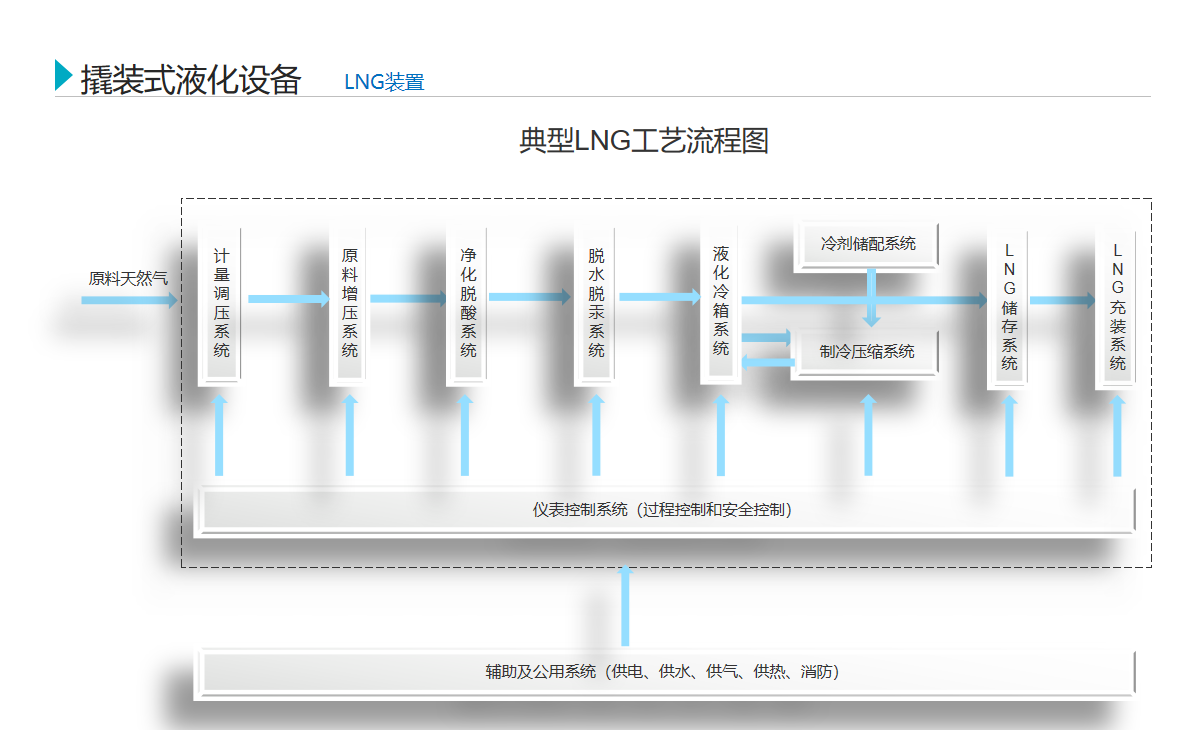Select the 液化冷箱系统 box
The width and height of the screenshot is (1190, 730).
pyautogui.click(x=721, y=303)
